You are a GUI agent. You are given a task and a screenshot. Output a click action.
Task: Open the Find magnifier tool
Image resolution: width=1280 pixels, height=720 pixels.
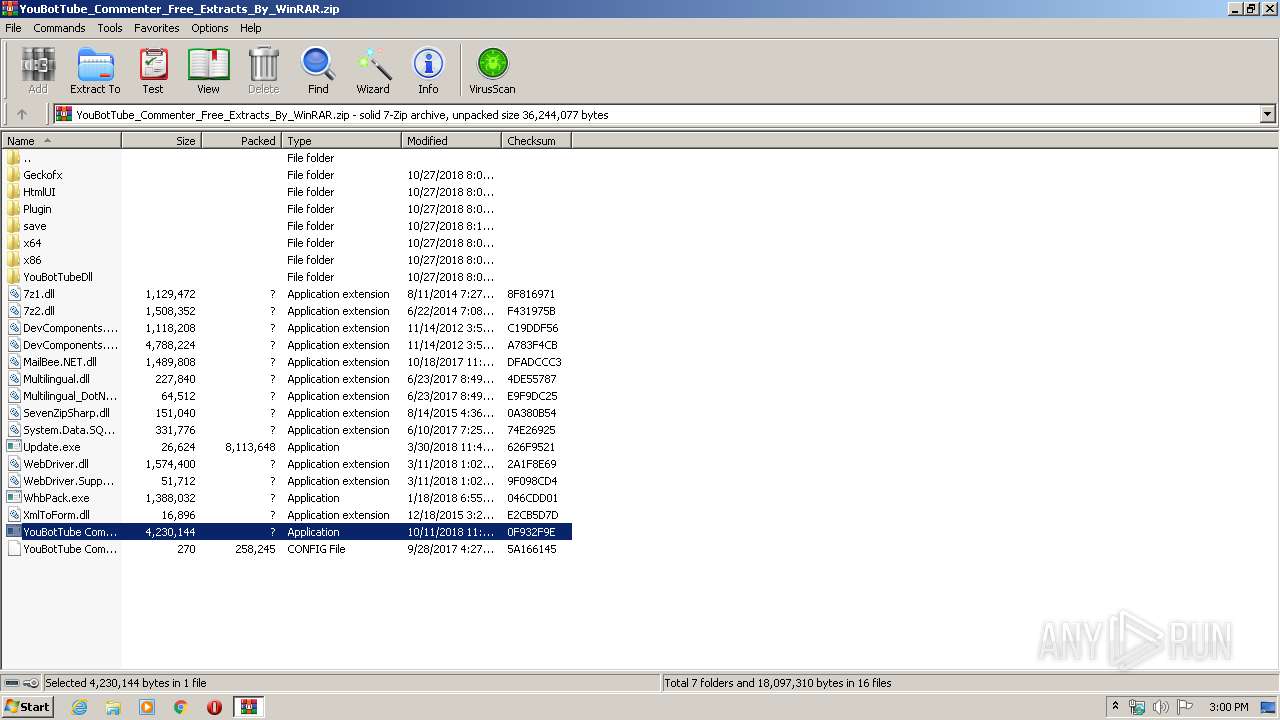pyautogui.click(x=318, y=71)
